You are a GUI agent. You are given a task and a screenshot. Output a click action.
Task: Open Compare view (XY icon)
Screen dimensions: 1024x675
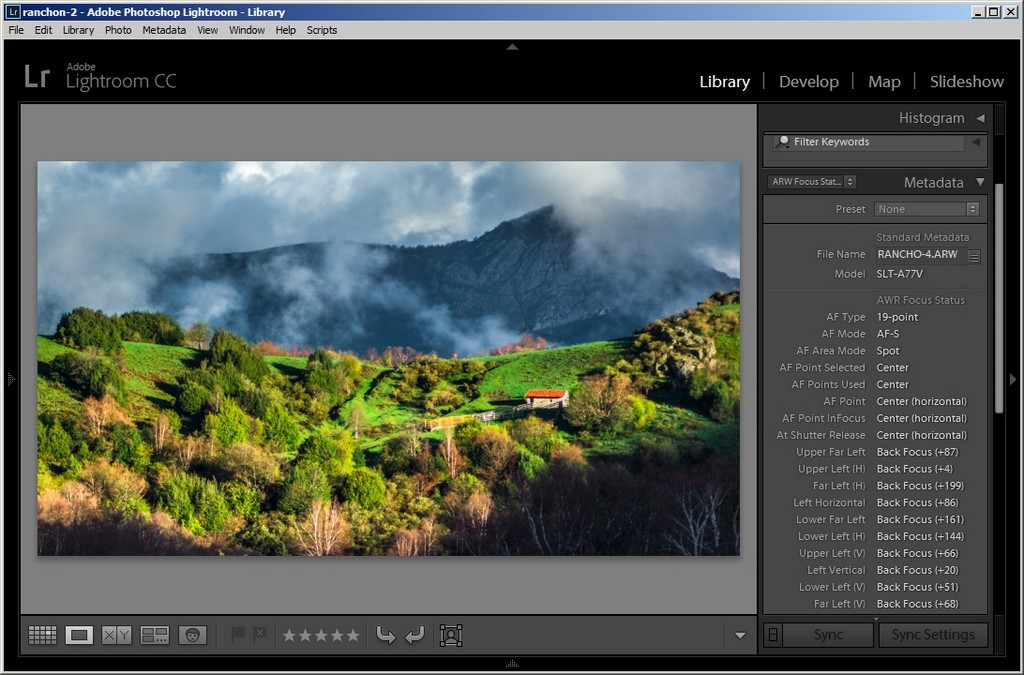(x=117, y=635)
